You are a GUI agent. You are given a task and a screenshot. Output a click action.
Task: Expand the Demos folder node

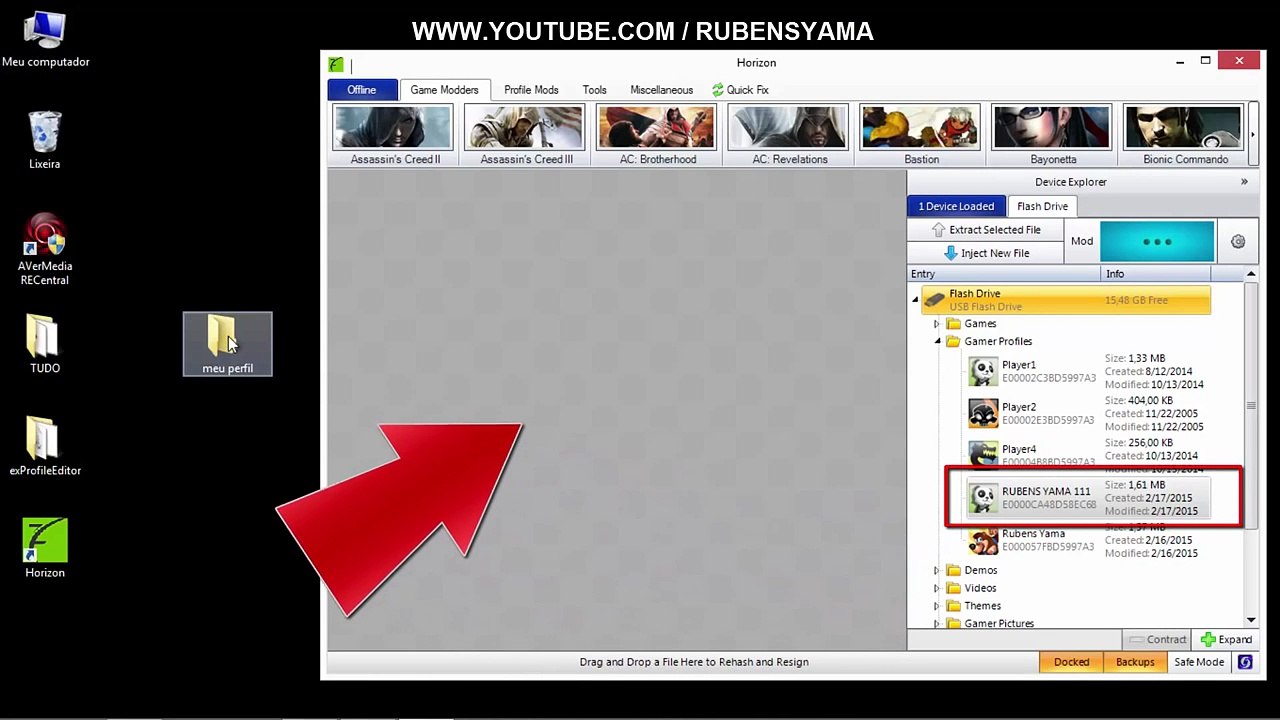point(937,570)
